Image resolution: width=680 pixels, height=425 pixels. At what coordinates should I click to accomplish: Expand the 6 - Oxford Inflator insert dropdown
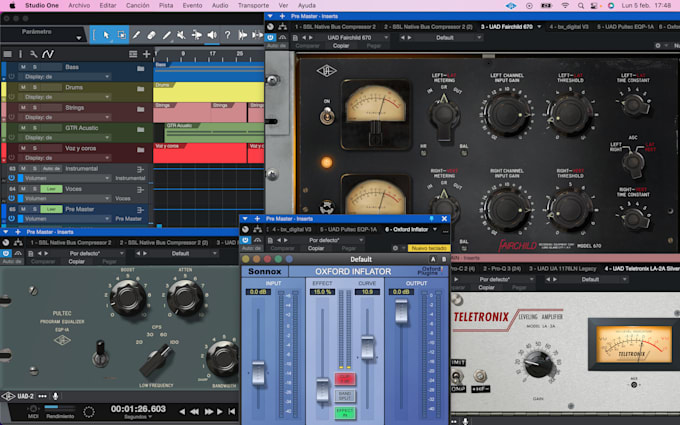pos(435,229)
